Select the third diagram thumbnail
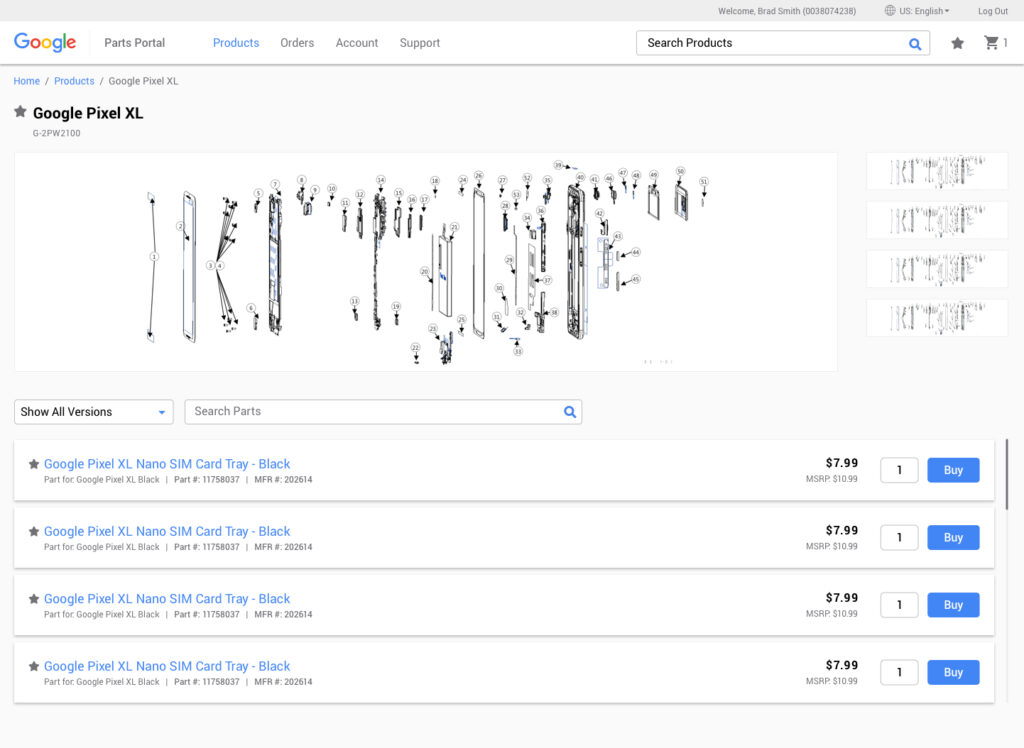Image resolution: width=1024 pixels, height=748 pixels. [x=937, y=269]
